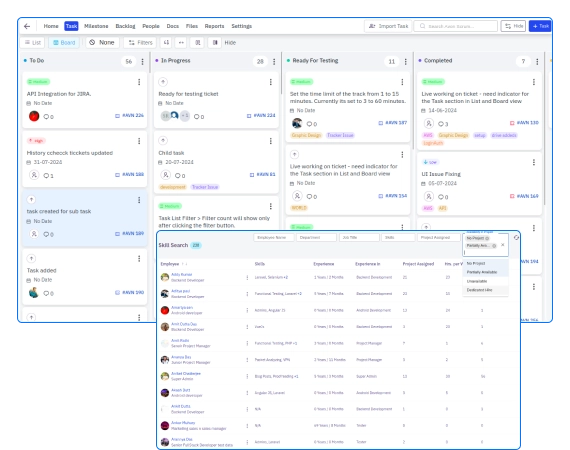Switch to List view
Screen dimensions: 570x450
pos(32,43)
